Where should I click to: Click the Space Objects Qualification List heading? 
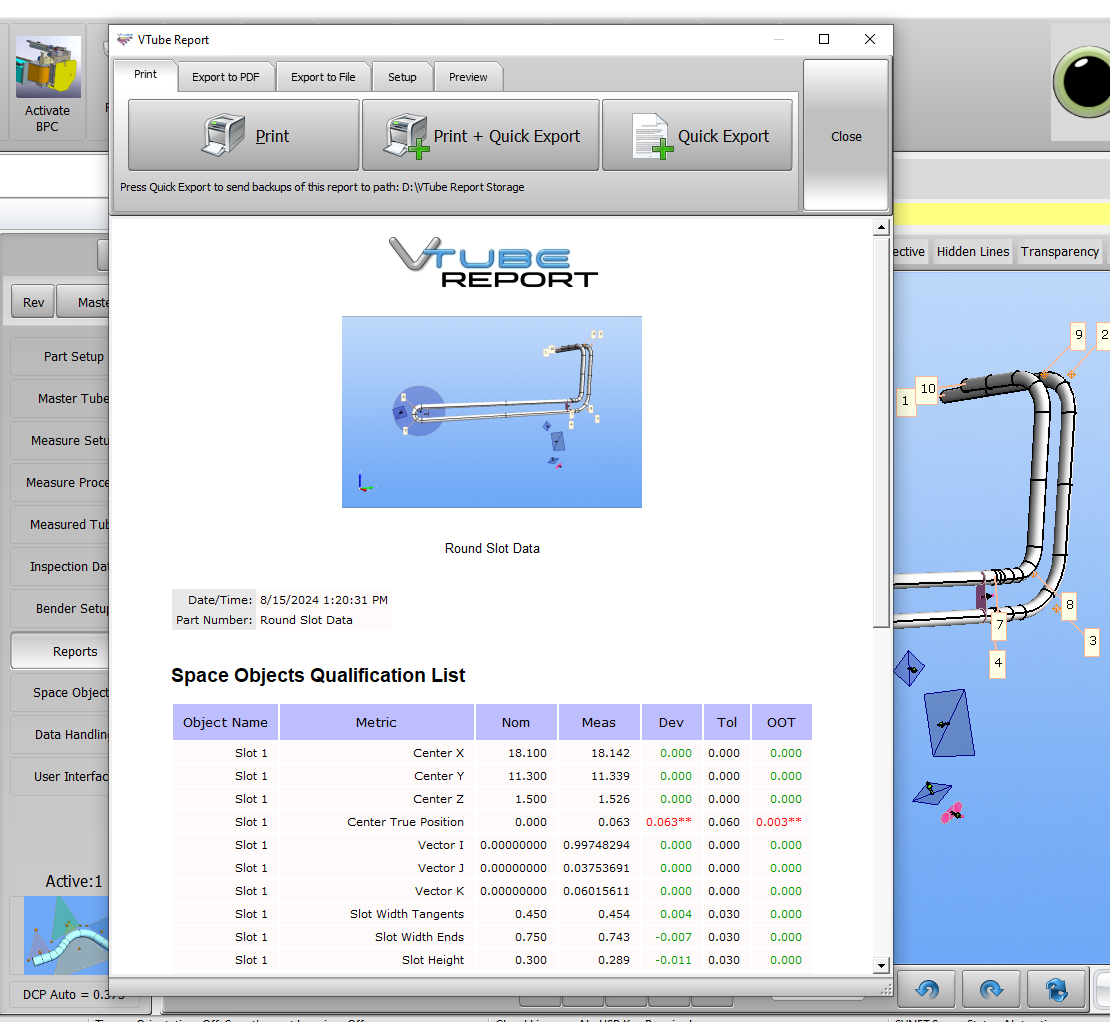pyautogui.click(x=318, y=675)
